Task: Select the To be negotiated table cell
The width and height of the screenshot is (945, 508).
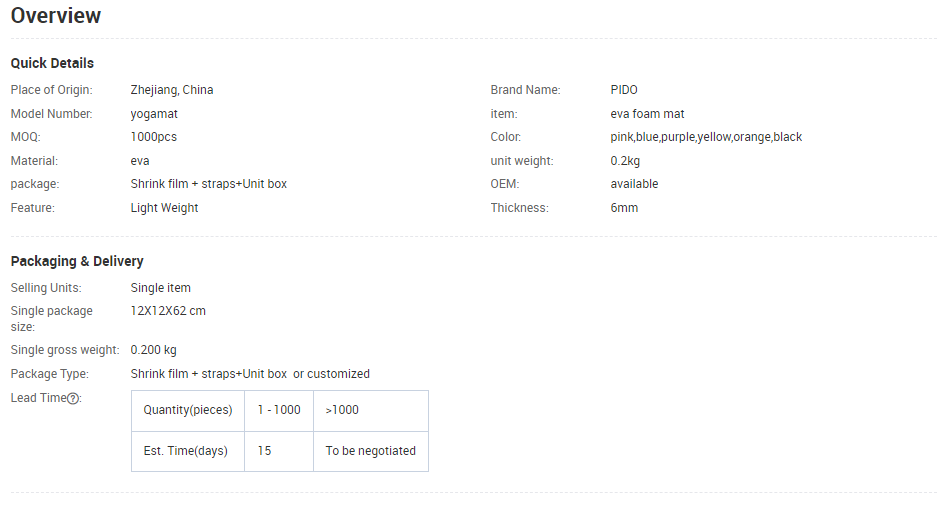Action: [370, 451]
